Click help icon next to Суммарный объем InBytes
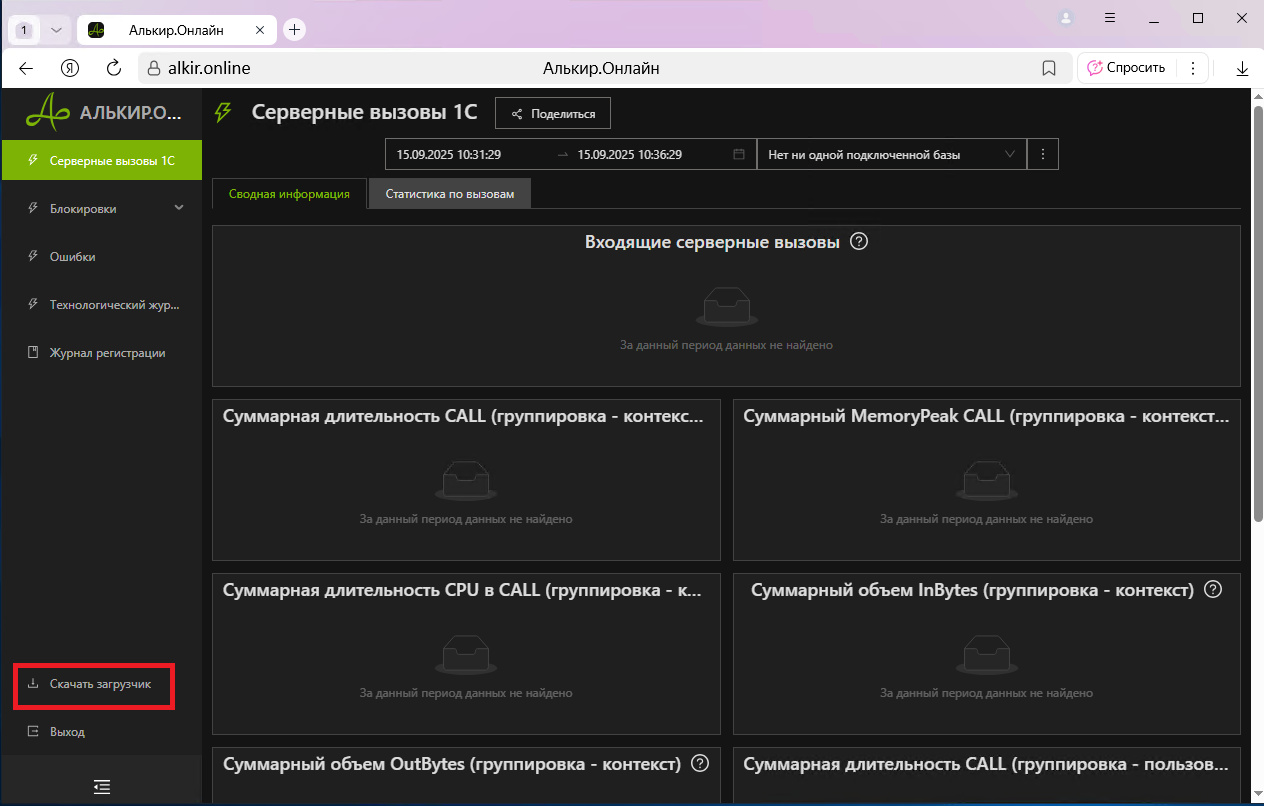 (x=1213, y=590)
